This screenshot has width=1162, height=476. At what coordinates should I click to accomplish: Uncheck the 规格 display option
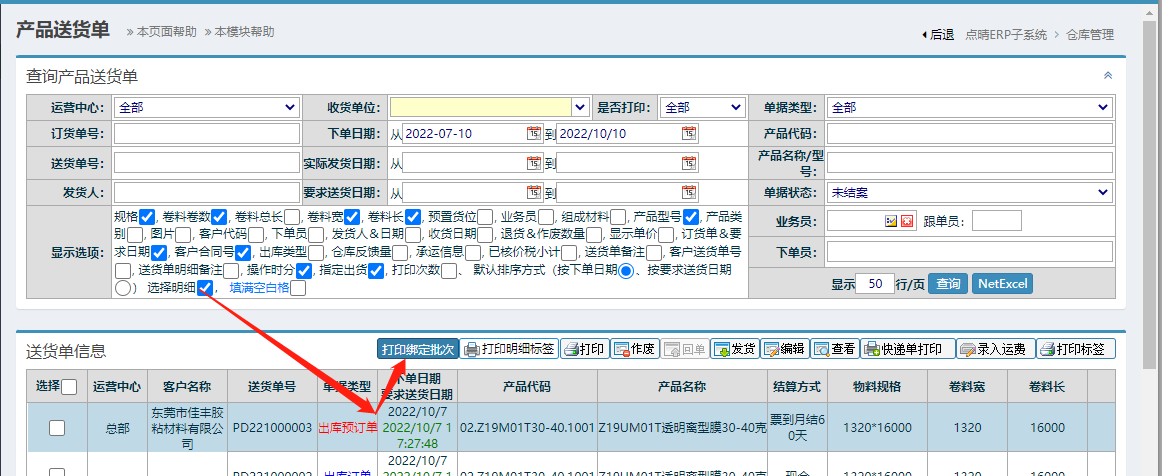click(x=147, y=217)
